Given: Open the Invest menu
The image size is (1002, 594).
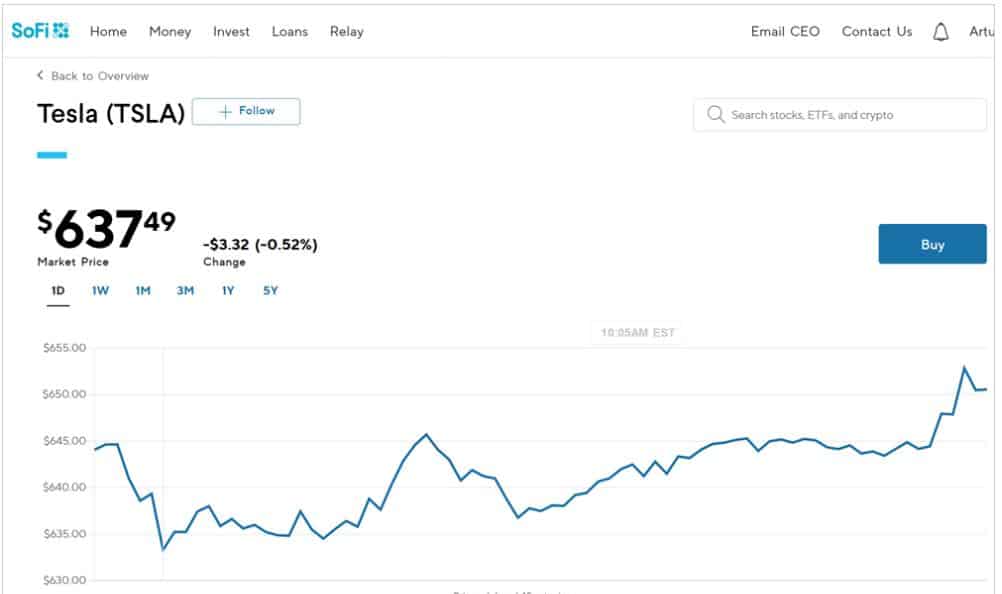Looking at the screenshot, I should pos(231,31).
